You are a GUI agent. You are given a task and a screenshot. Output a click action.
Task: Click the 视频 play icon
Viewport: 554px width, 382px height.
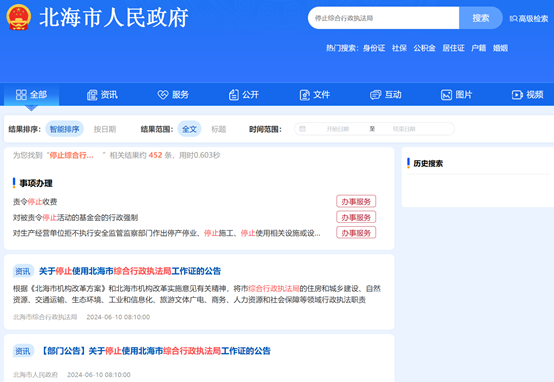[x=517, y=95]
